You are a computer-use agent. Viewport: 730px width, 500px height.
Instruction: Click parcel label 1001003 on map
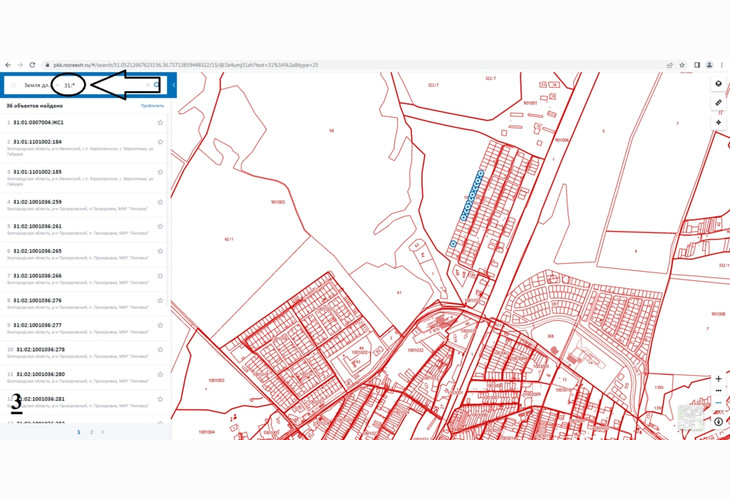(x=216, y=380)
